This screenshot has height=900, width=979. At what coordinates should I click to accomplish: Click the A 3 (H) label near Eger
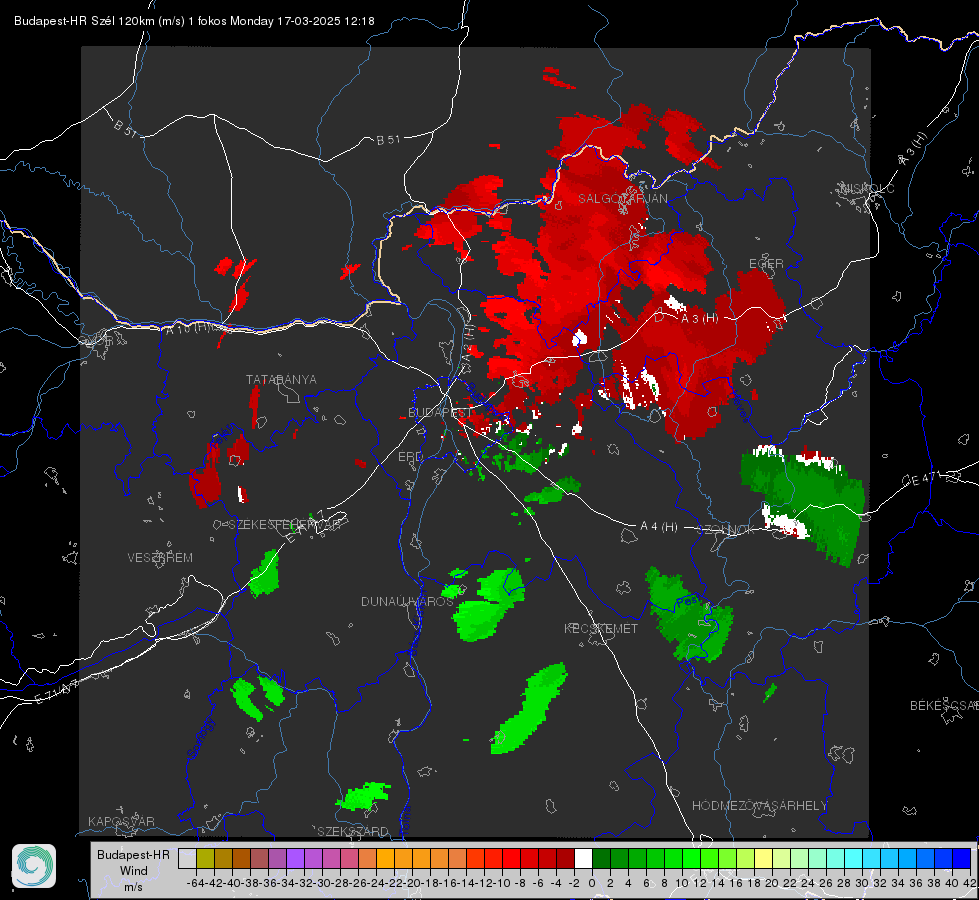coord(699,318)
